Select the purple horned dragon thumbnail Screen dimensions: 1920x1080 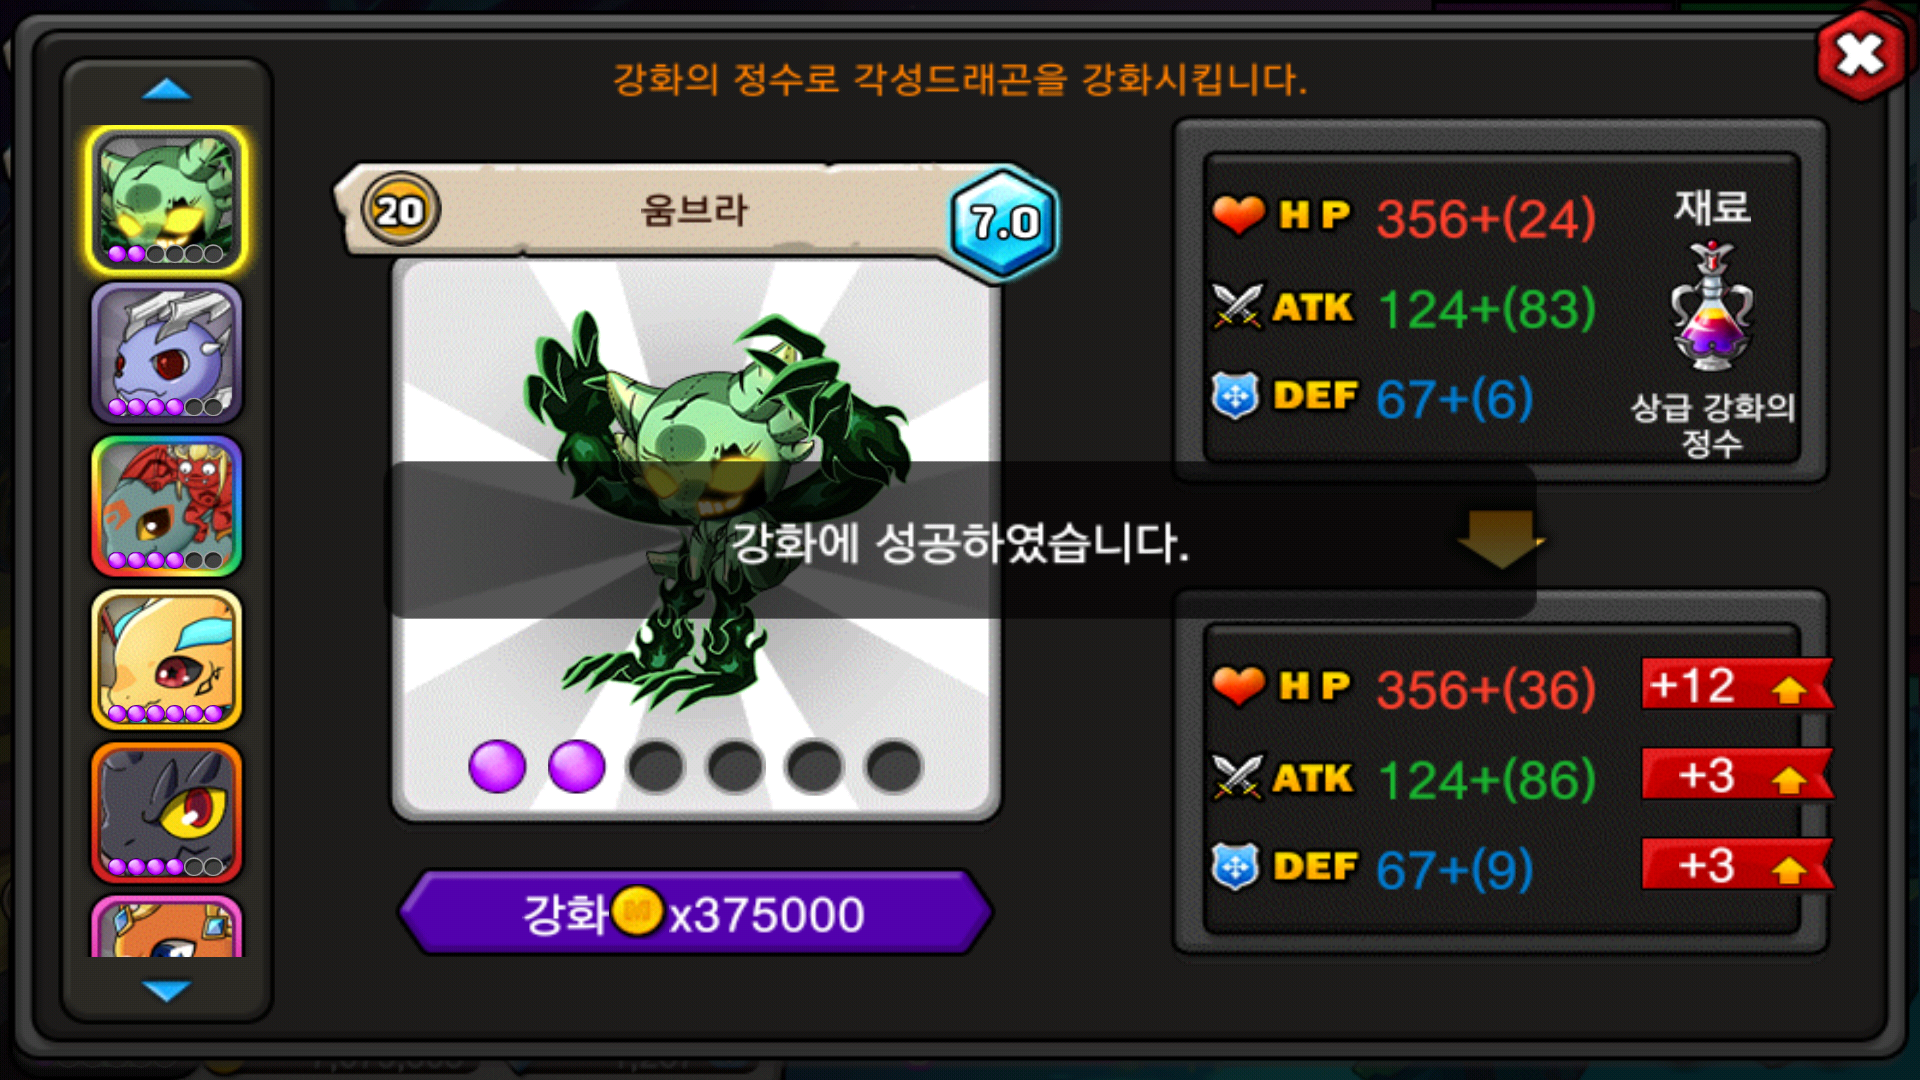[x=167, y=353]
